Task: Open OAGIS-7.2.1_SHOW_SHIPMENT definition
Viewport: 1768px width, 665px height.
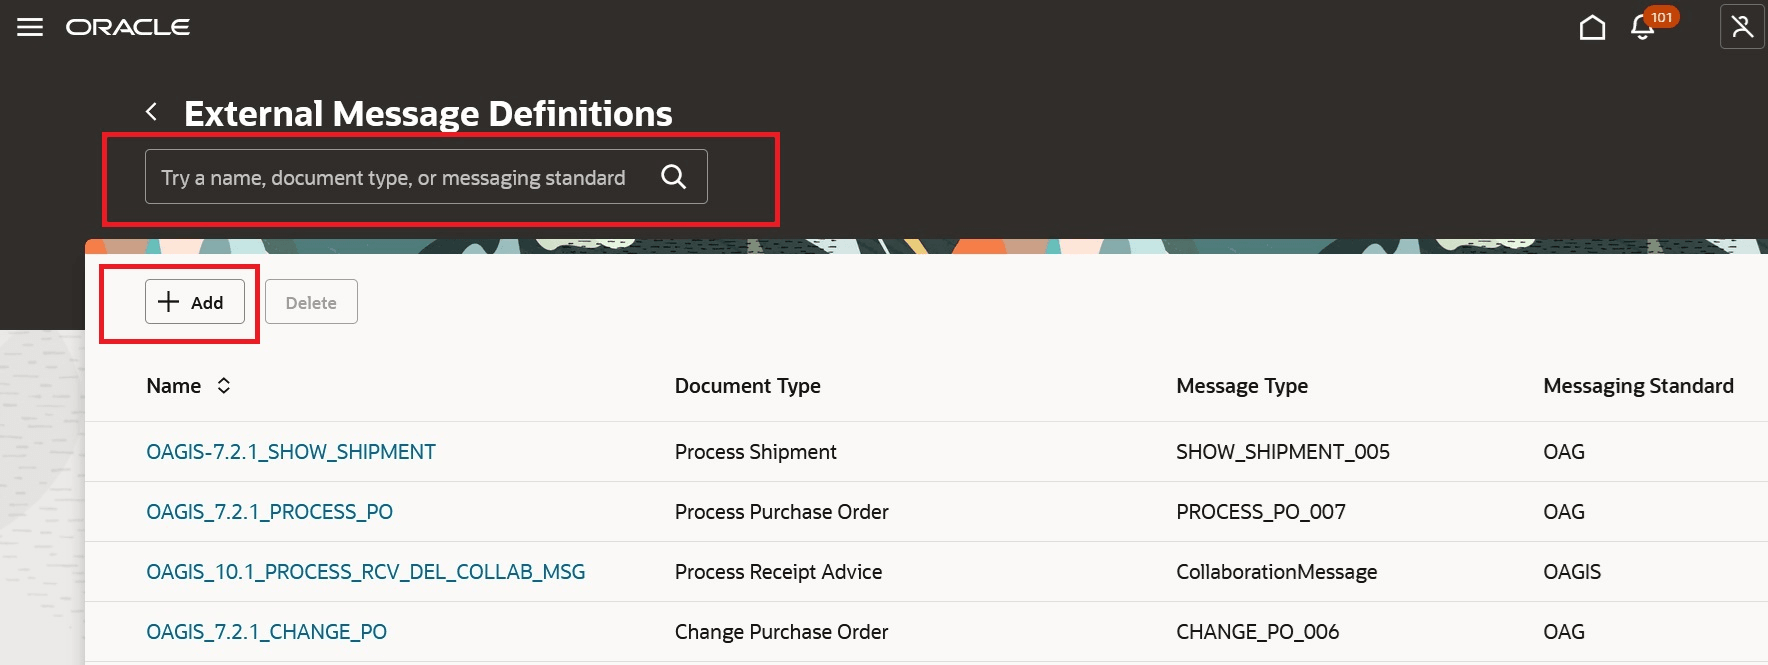Action: tap(291, 452)
